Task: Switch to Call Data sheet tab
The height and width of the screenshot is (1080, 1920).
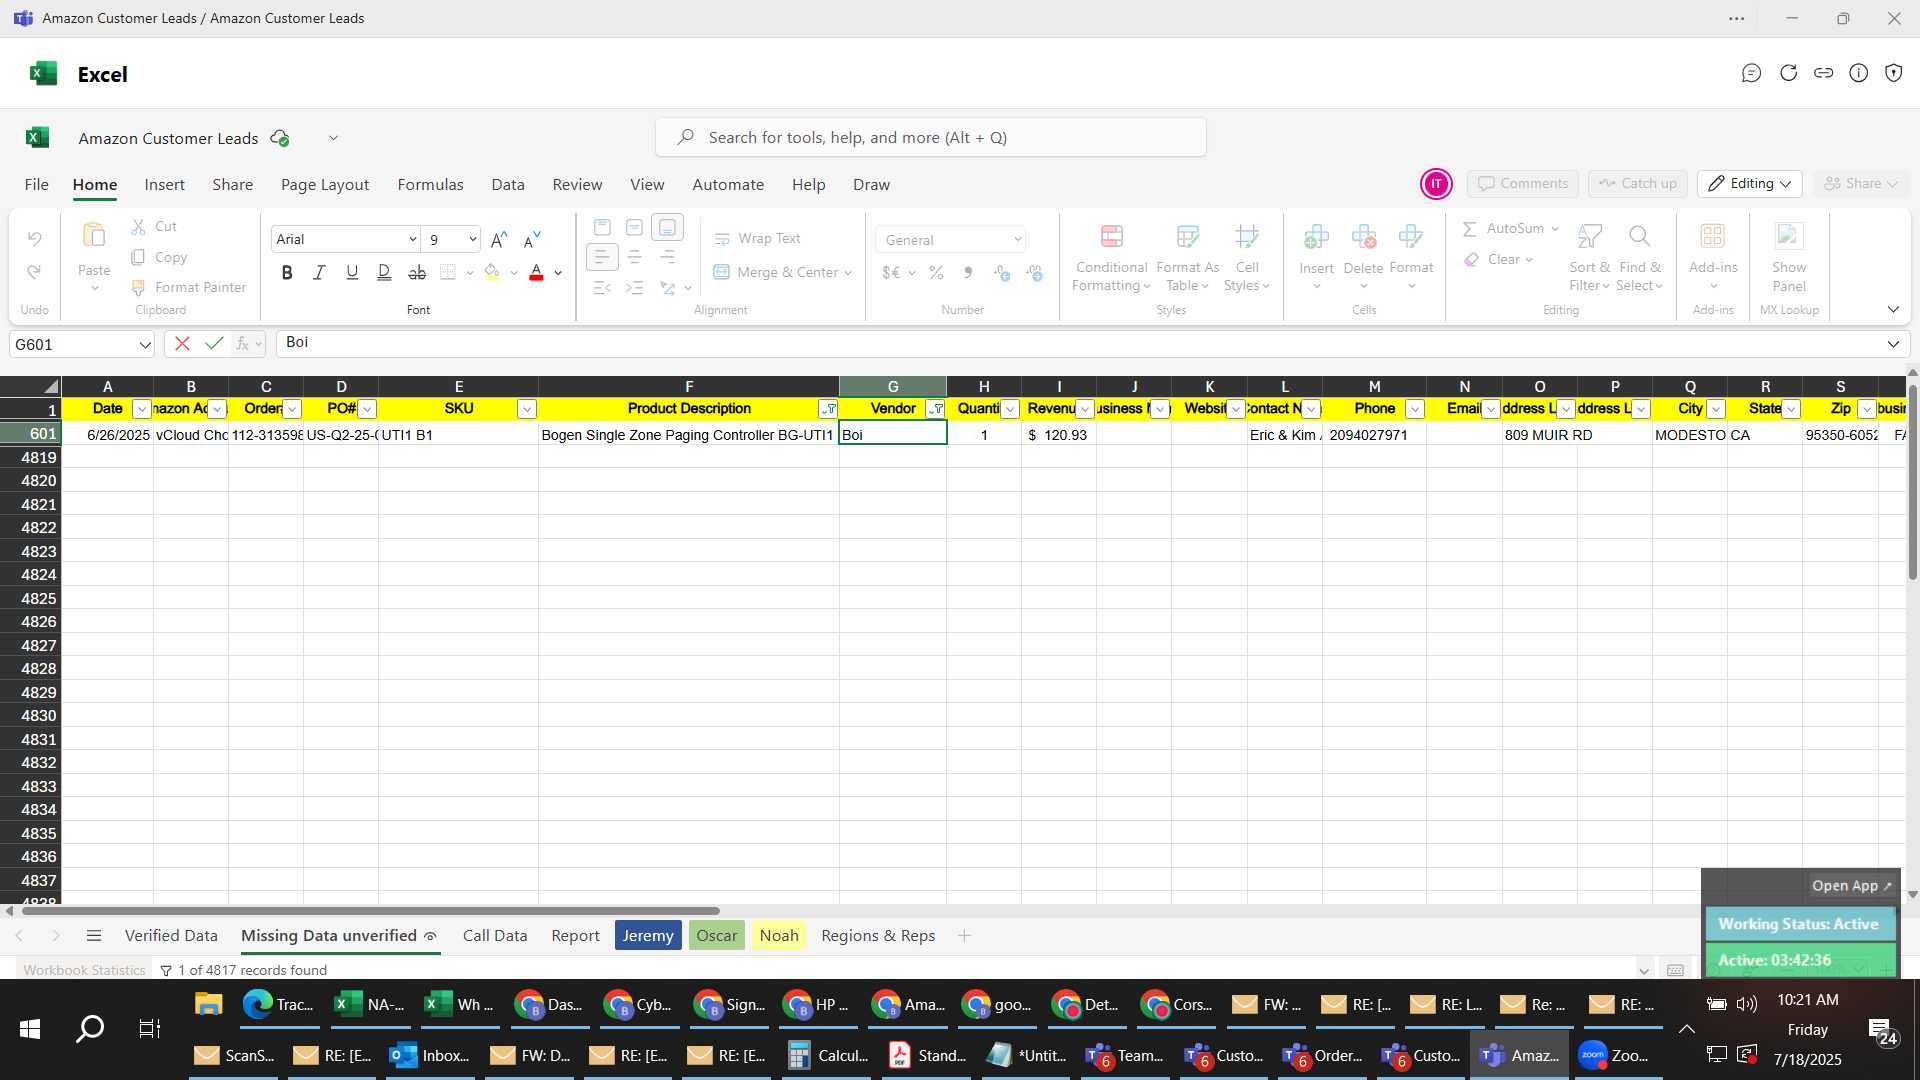Action: tap(495, 936)
